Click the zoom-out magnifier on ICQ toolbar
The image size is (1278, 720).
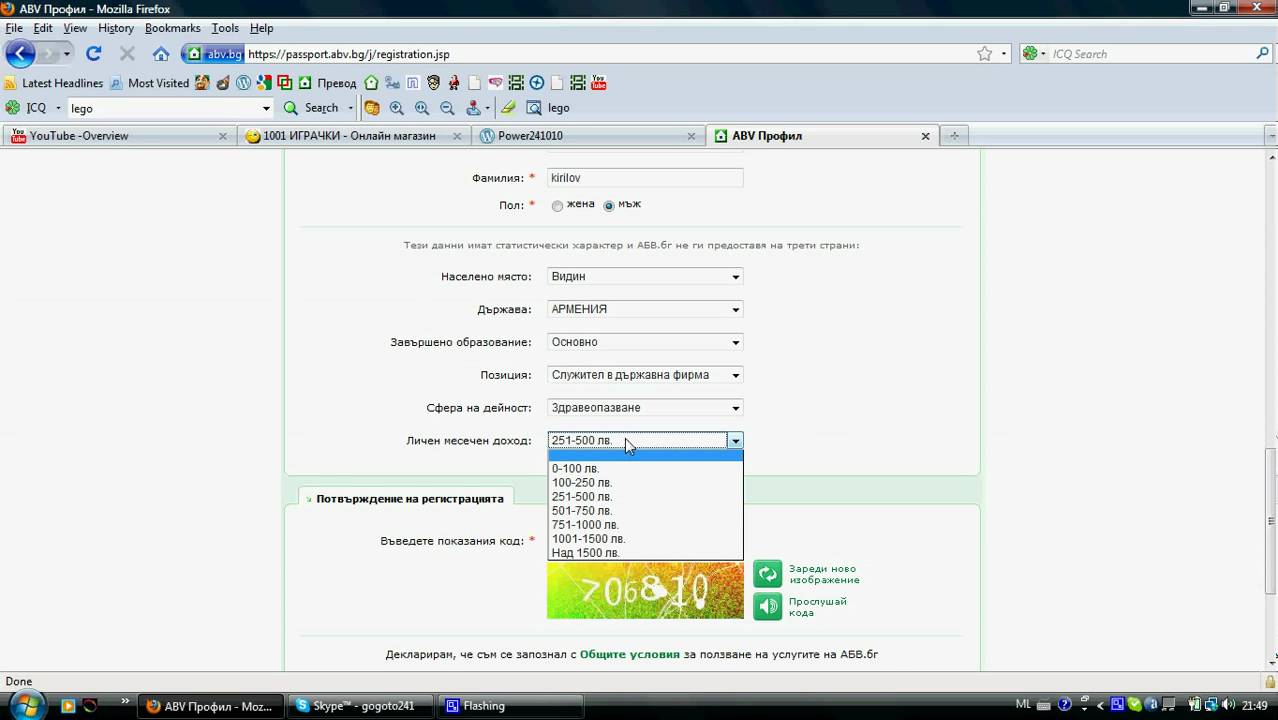(447, 108)
